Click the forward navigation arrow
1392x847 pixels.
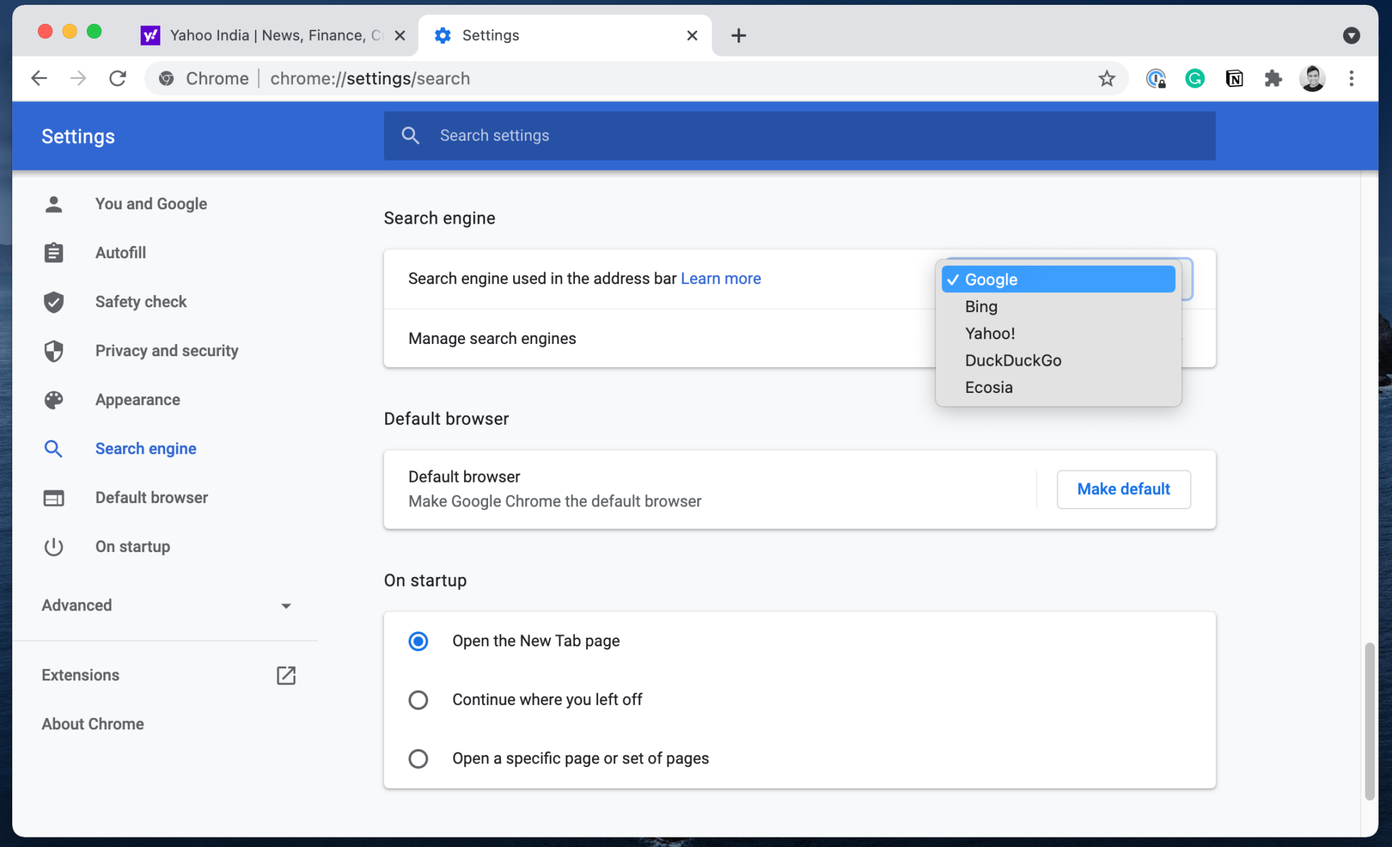coord(78,78)
